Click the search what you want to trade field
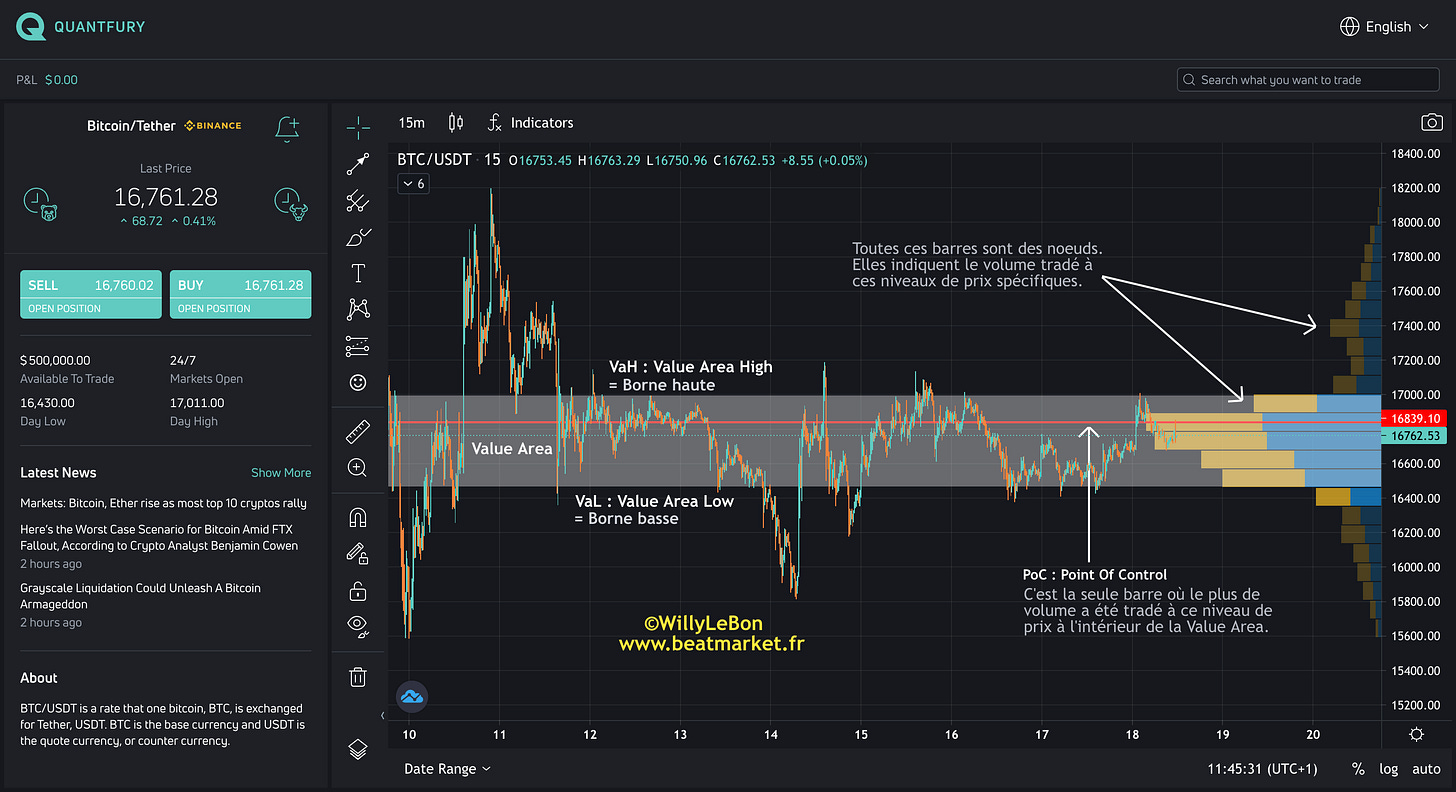Image resolution: width=1456 pixels, height=792 pixels. point(1307,79)
